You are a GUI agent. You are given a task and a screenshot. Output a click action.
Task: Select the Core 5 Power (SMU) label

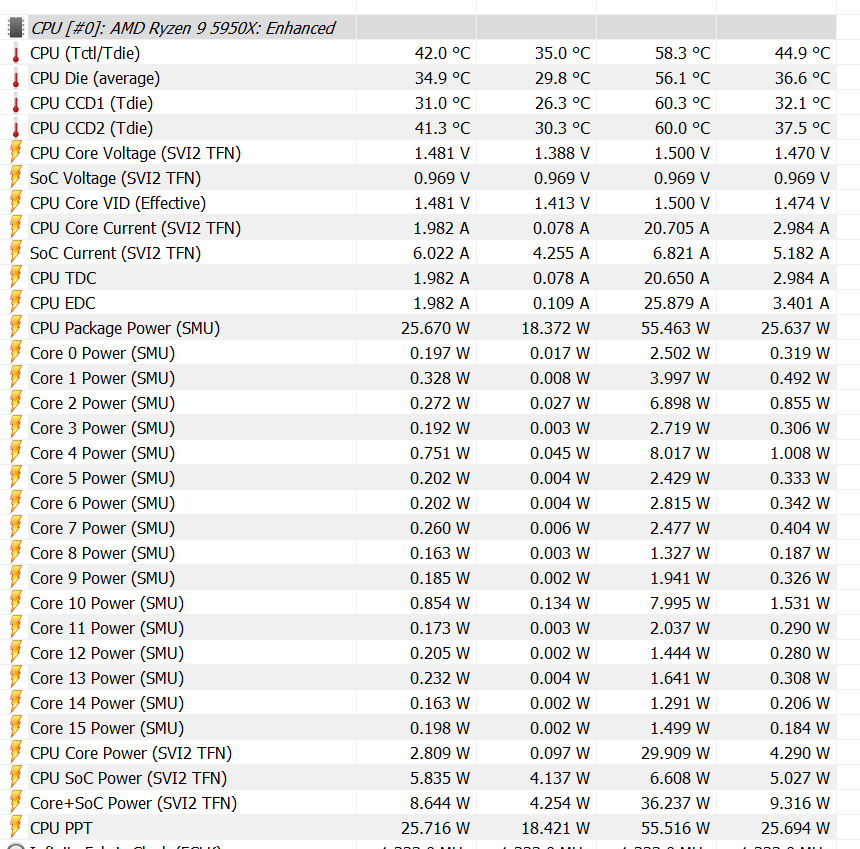click(103, 478)
